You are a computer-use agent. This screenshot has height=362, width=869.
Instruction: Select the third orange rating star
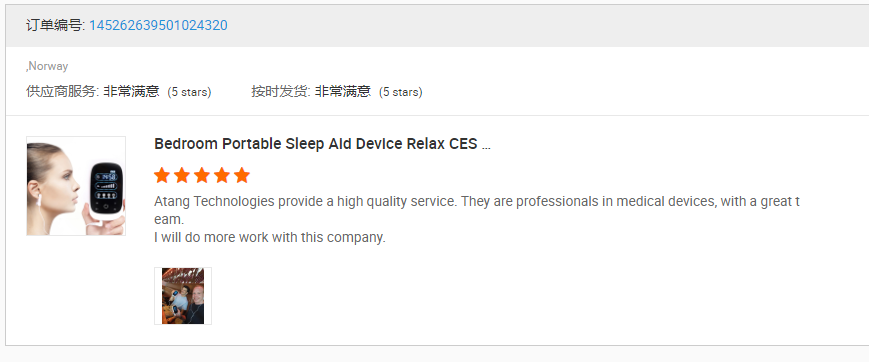pyautogui.click(x=202, y=176)
